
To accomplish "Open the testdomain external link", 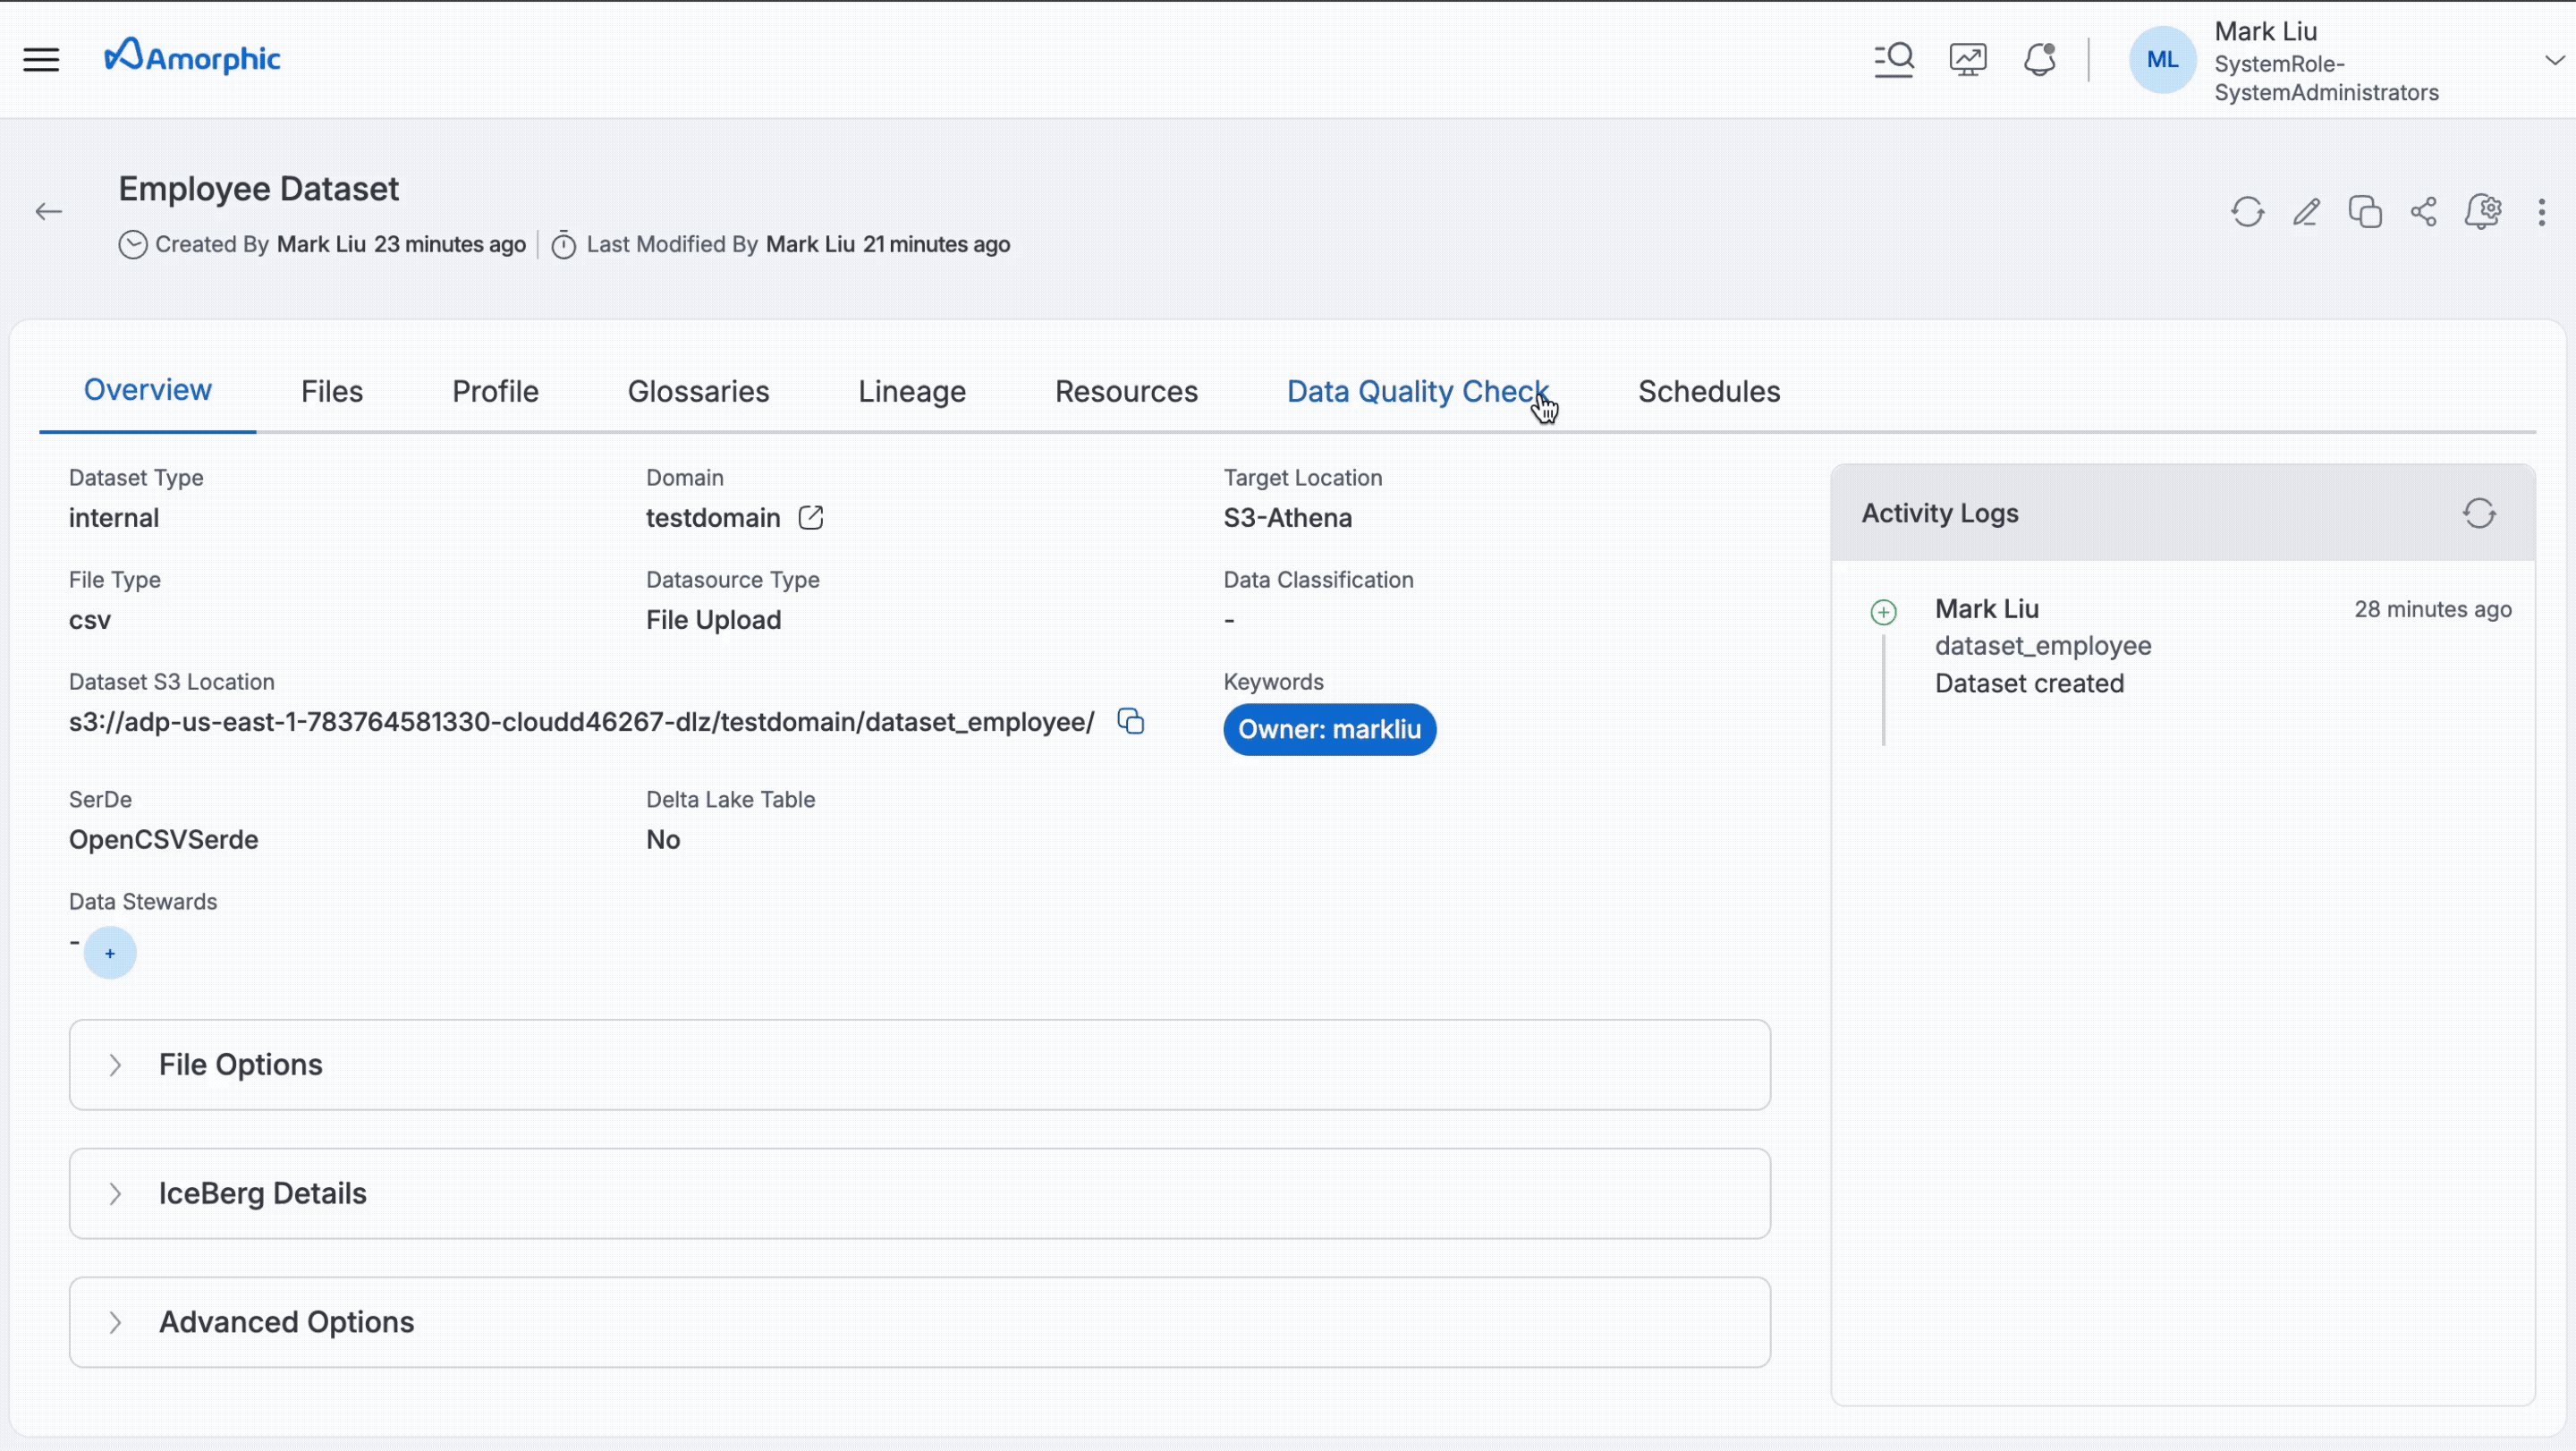I will (810, 518).
